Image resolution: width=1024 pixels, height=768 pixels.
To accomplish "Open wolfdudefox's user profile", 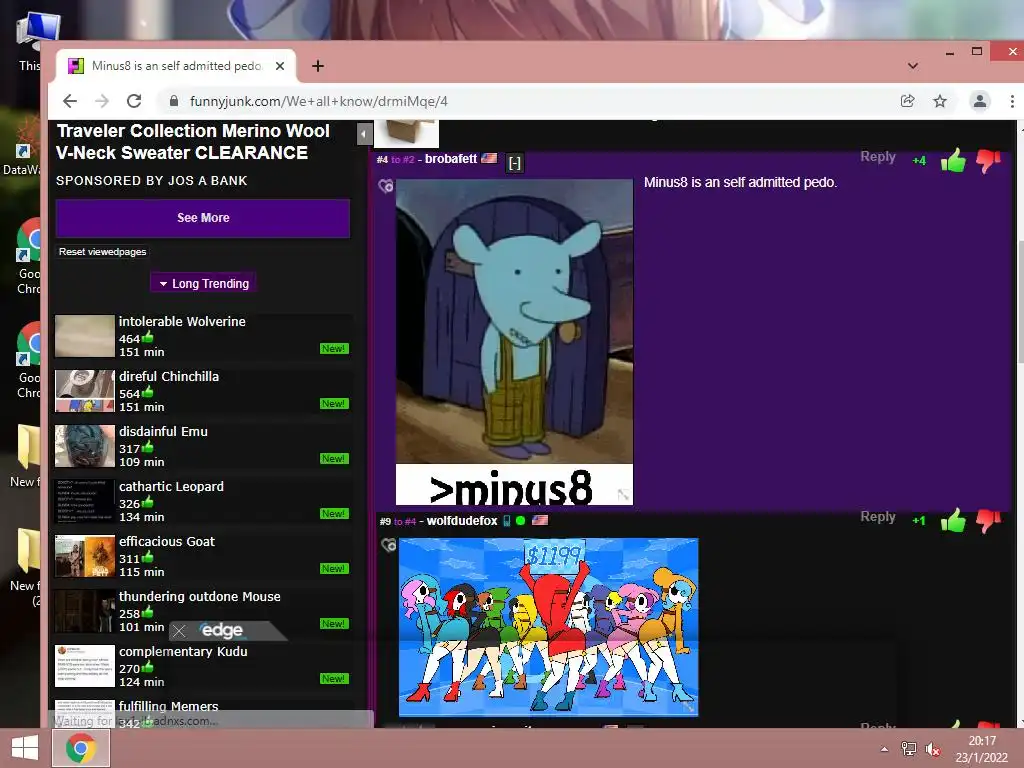I will 462,520.
